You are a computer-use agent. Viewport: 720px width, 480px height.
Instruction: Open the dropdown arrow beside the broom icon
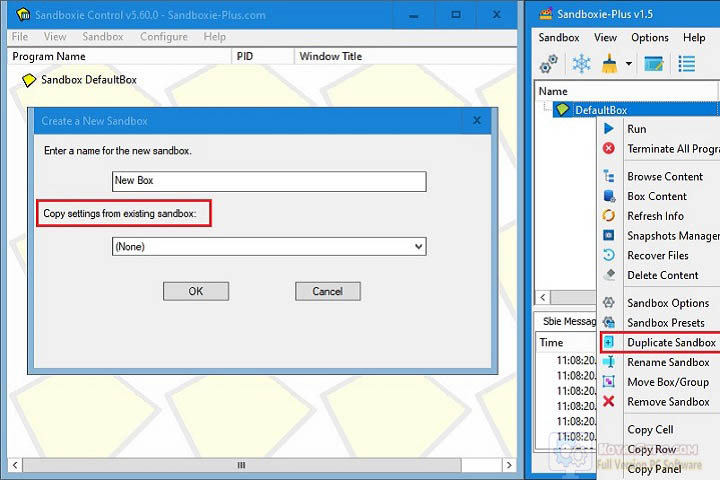click(629, 64)
